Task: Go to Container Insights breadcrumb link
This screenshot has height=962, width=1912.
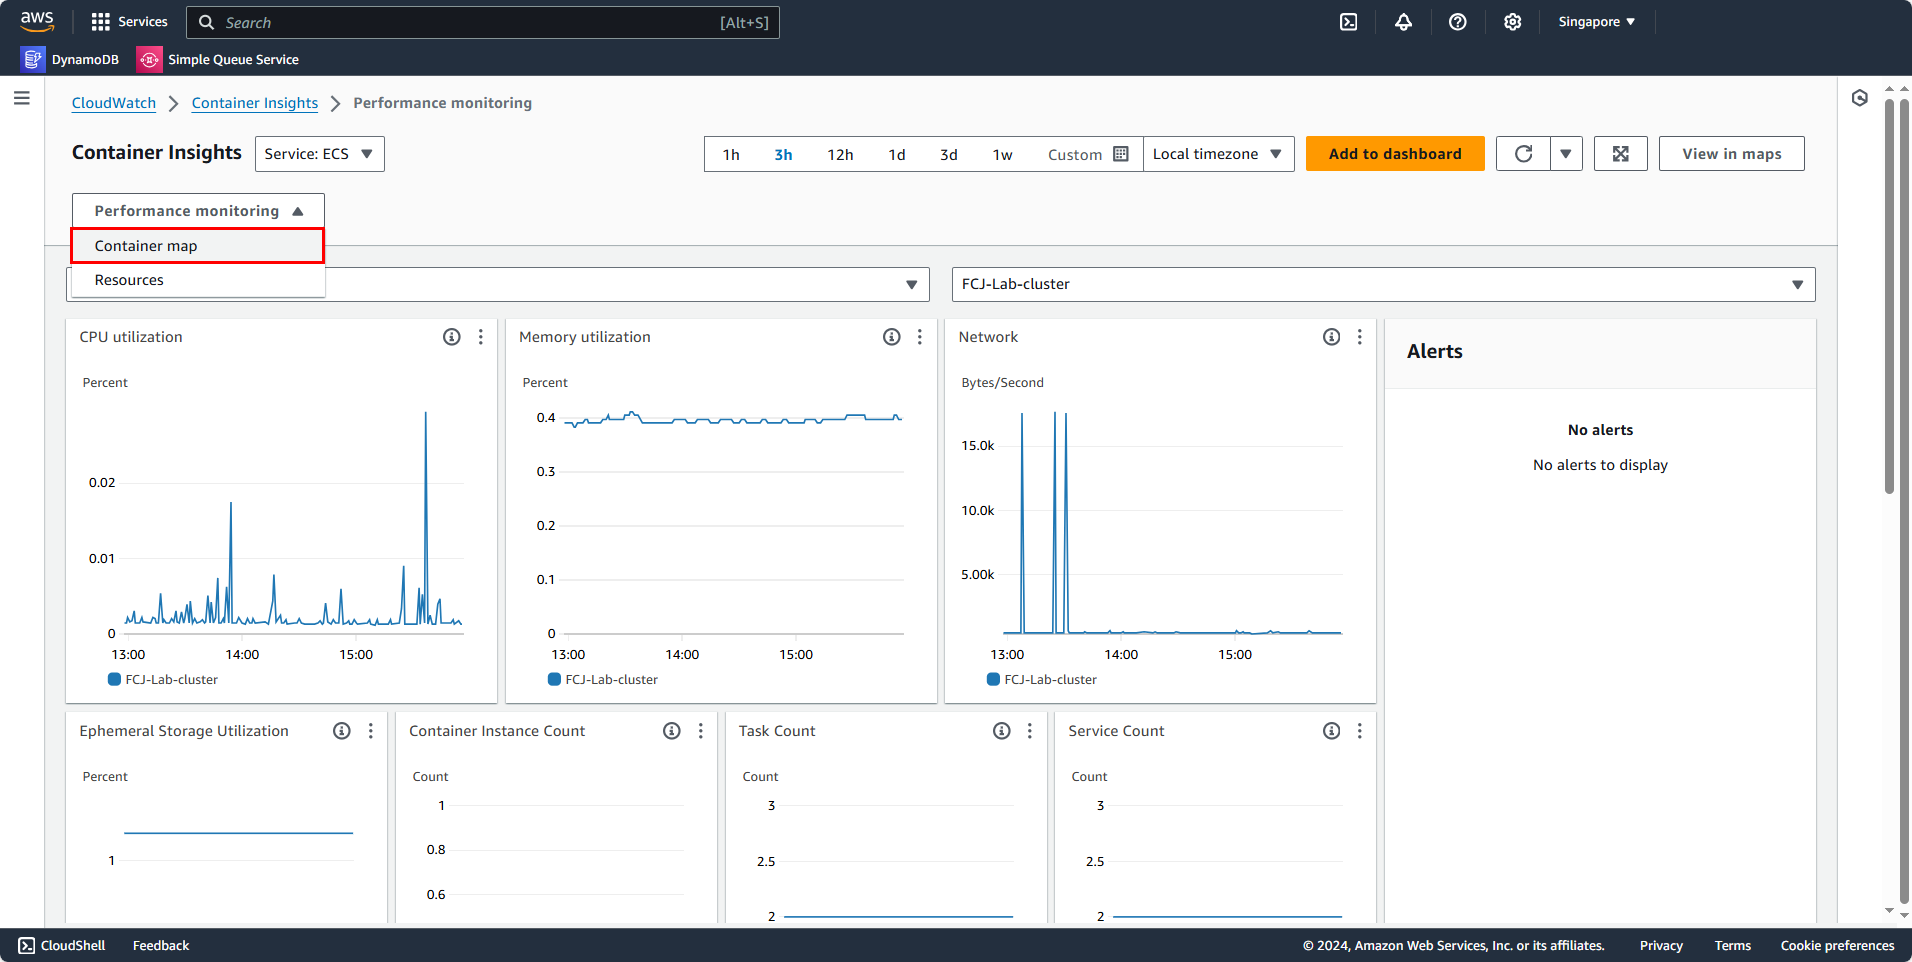Action: click(x=255, y=103)
